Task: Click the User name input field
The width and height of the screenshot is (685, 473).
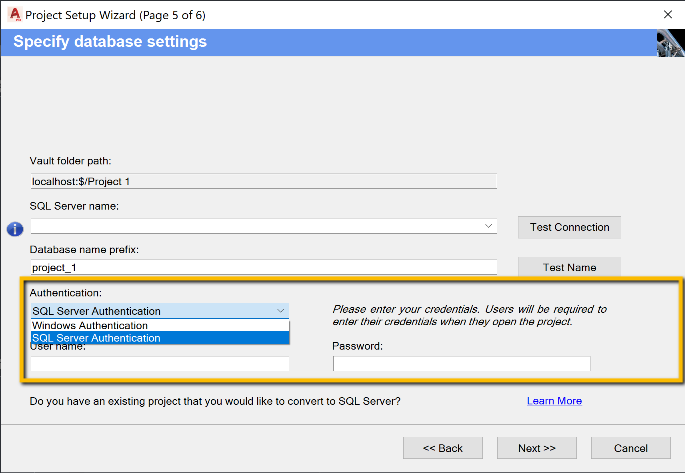Action: tap(160, 364)
